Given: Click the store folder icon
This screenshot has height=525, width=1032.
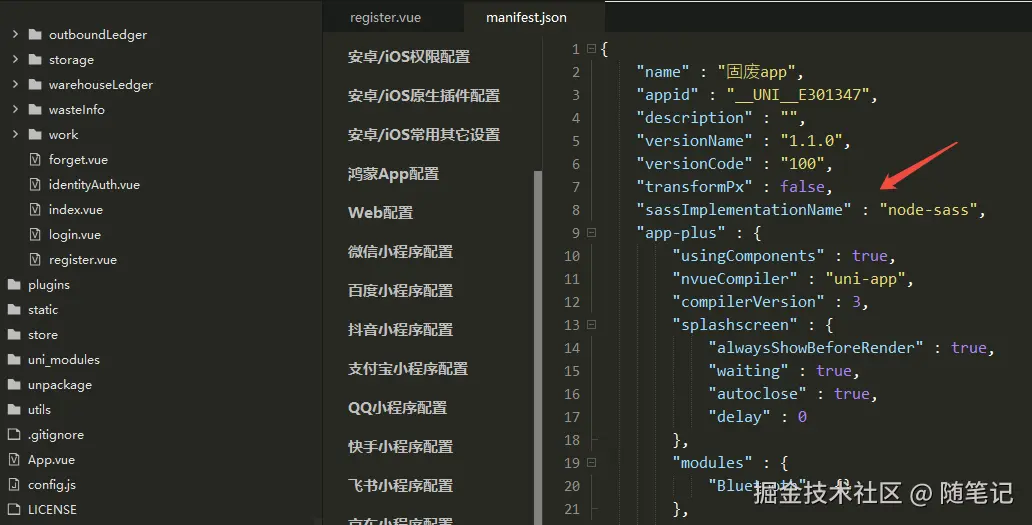Looking at the screenshot, I should coord(14,334).
